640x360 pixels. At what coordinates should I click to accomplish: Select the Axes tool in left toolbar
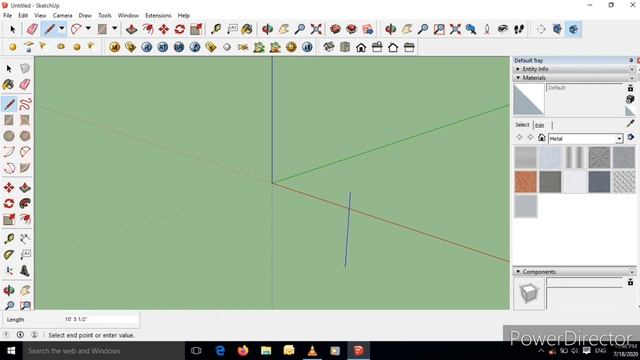click(9, 271)
